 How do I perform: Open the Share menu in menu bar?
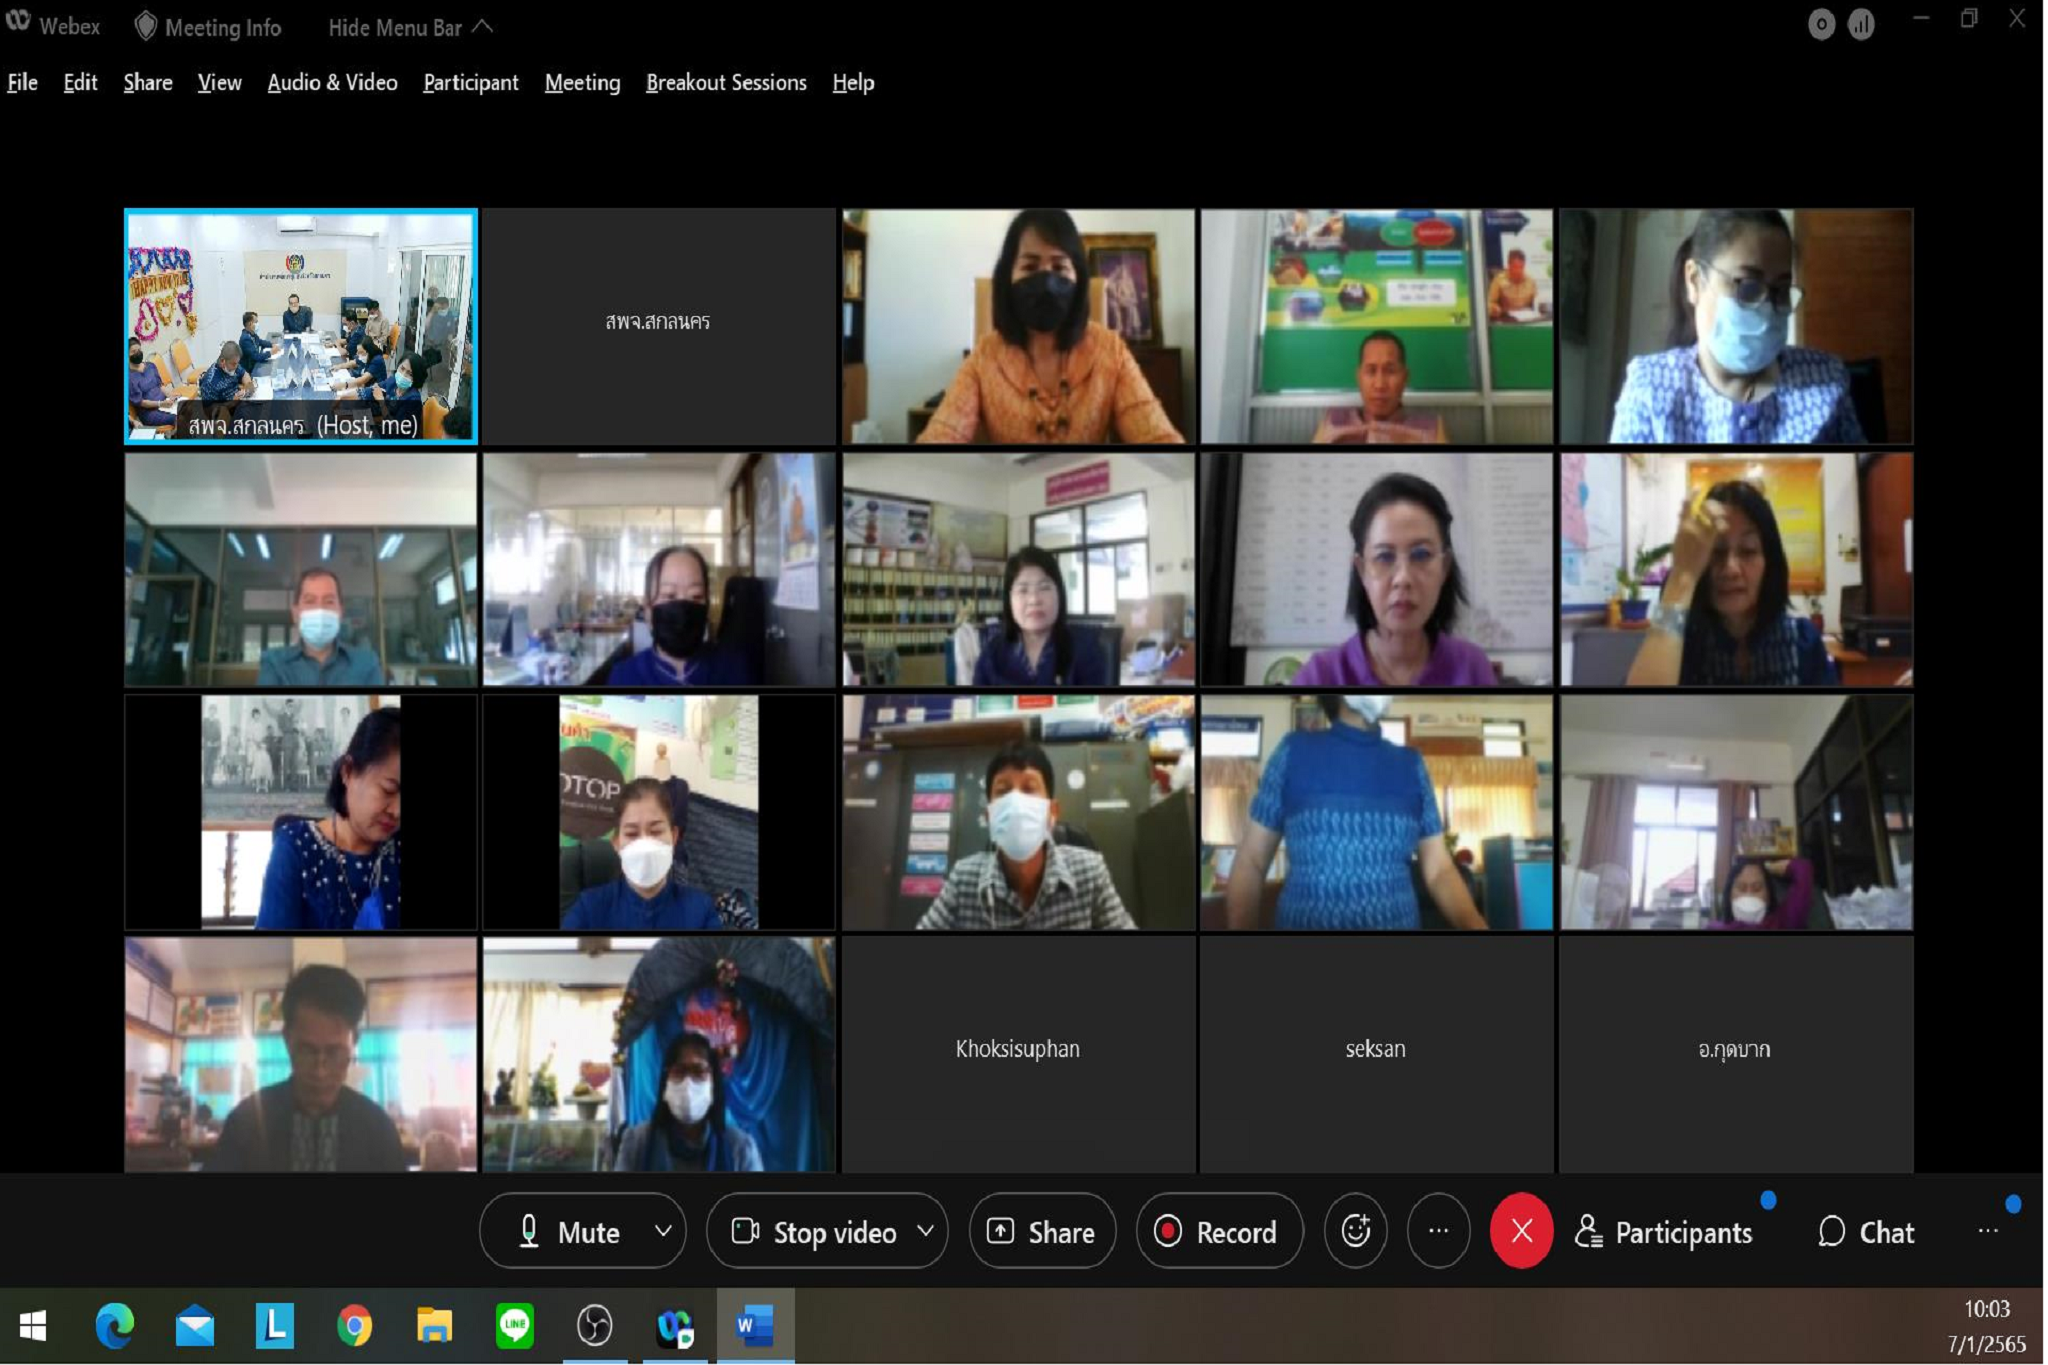coord(148,82)
